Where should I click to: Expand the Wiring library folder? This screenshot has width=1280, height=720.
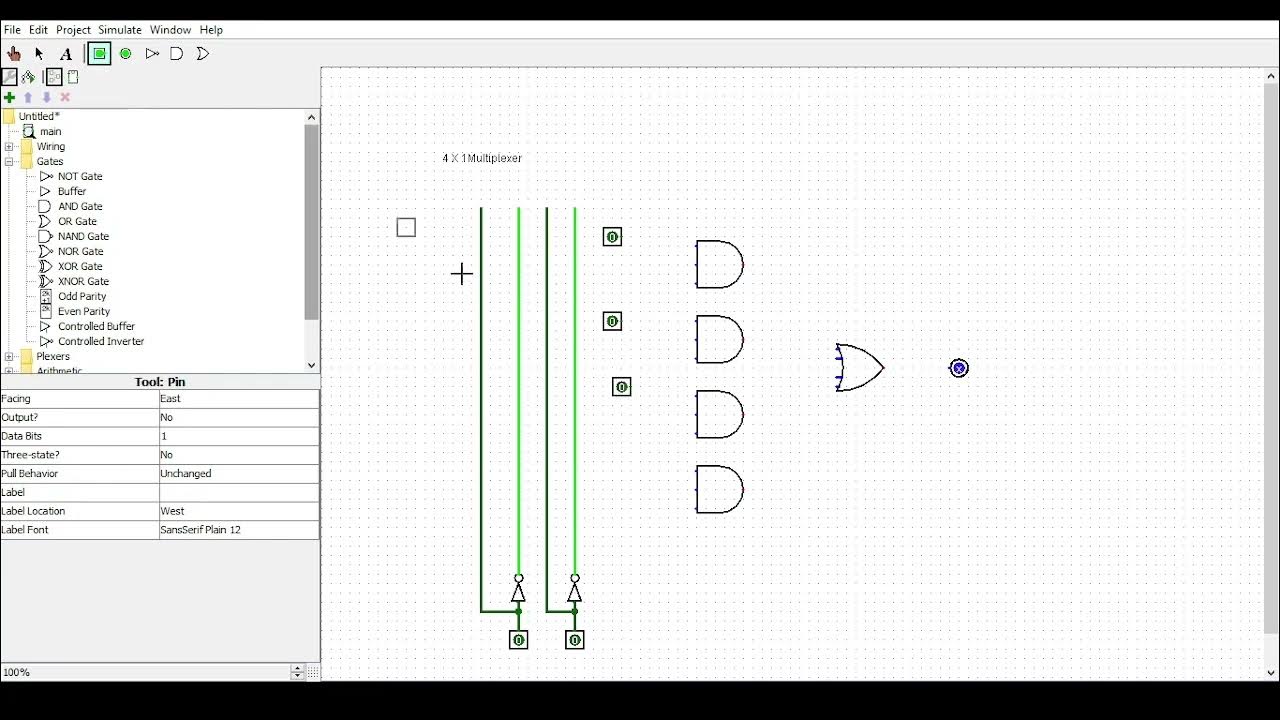point(9,146)
